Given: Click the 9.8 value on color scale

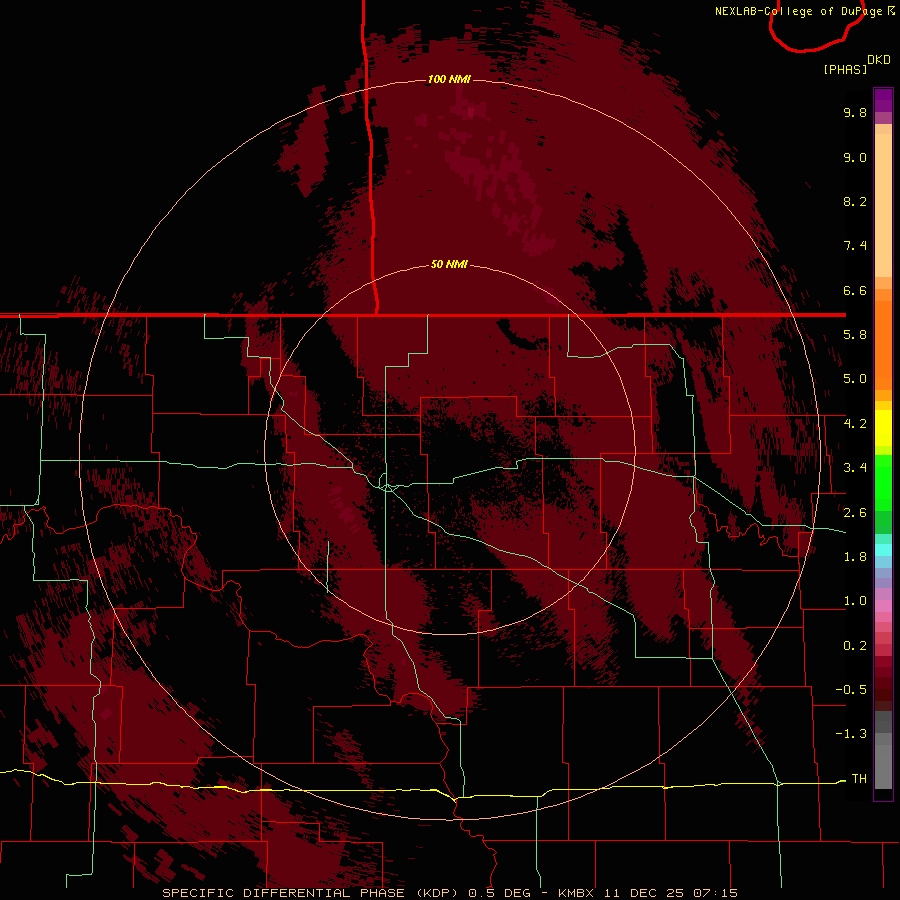Looking at the screenshot, I should pos(855,112).
